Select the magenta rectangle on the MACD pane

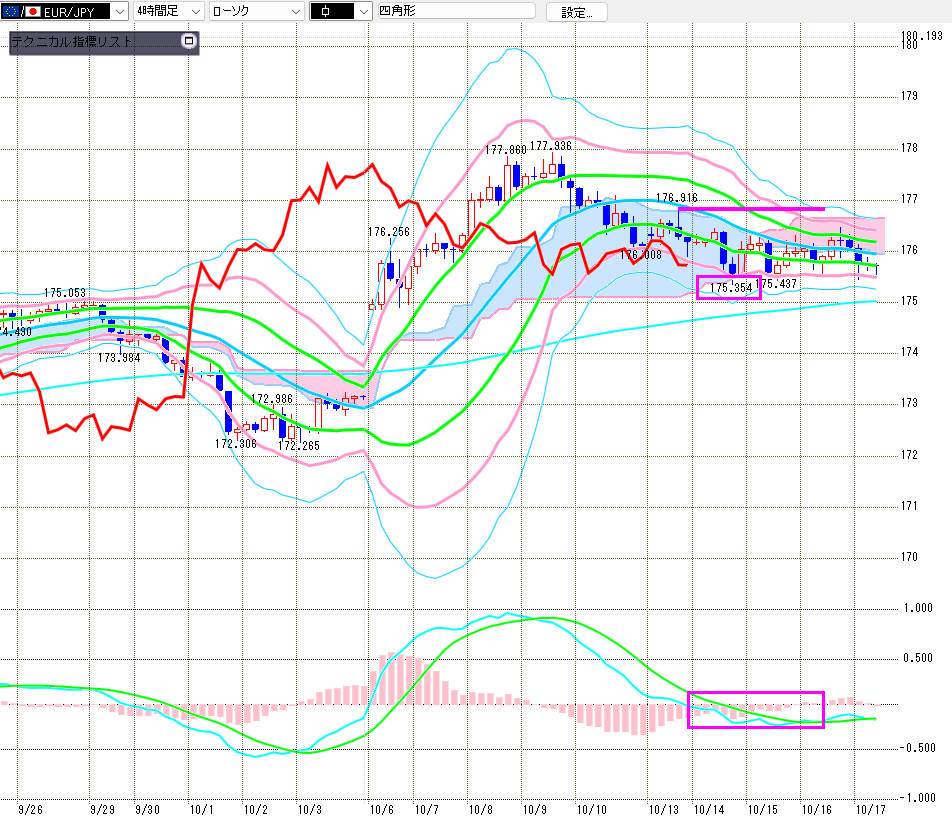(x=756, y=709)
